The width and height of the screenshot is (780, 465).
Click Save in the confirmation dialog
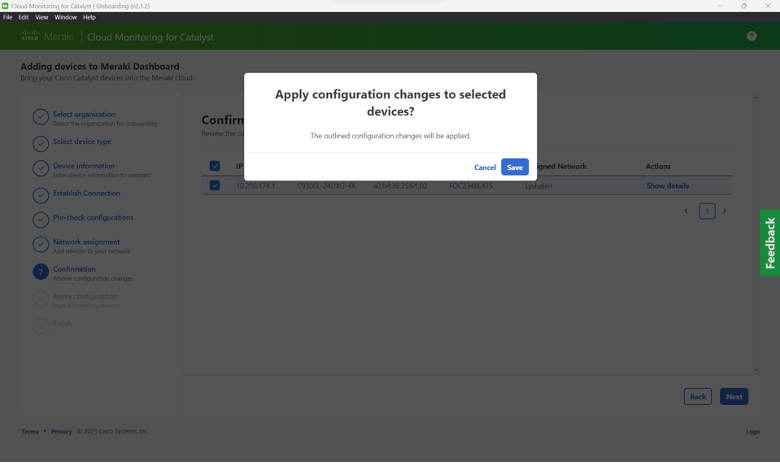(x=514, y=167)
